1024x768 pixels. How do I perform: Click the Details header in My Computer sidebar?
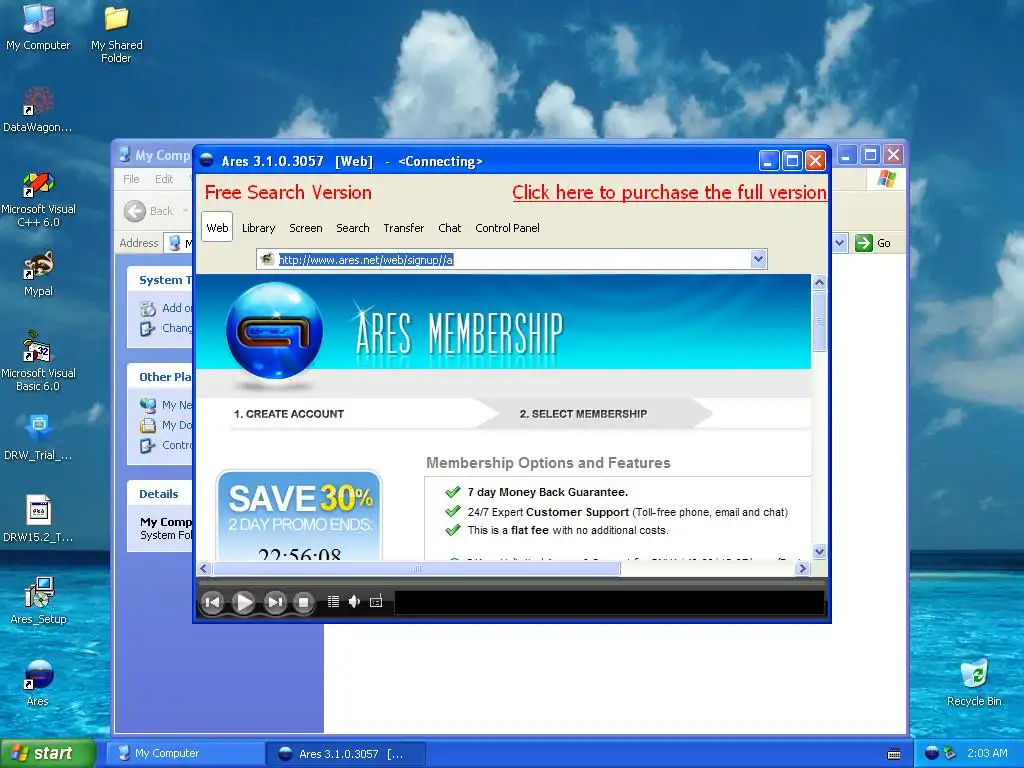click(x=159, y=494)
